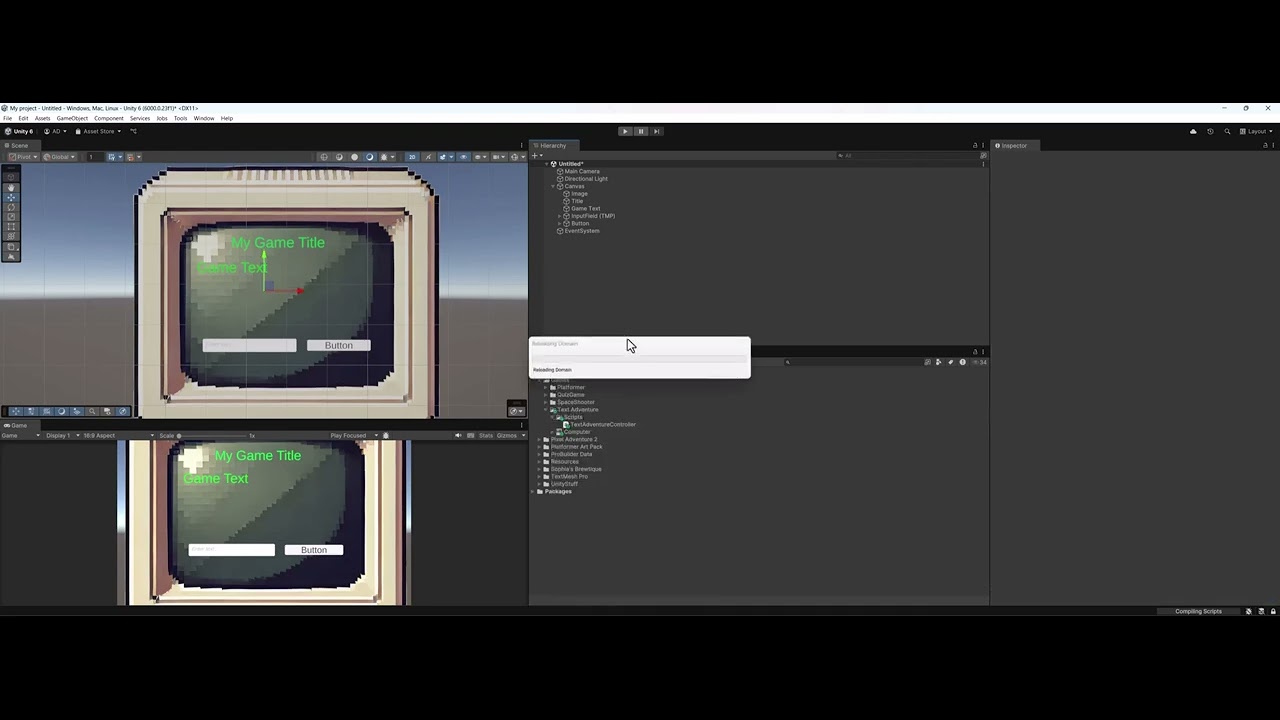
Task: Click the Step frame button
Action: click(656, 131)
